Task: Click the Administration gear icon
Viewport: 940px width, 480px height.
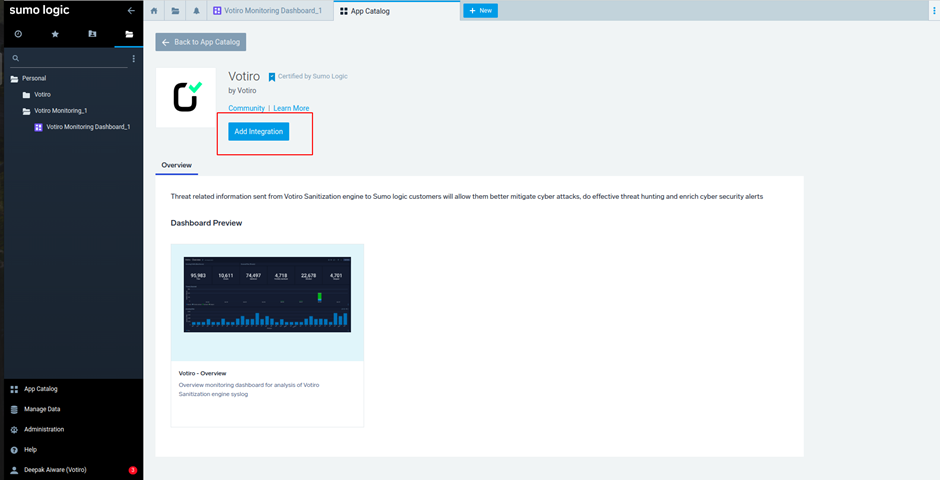Action: point(14,430)
